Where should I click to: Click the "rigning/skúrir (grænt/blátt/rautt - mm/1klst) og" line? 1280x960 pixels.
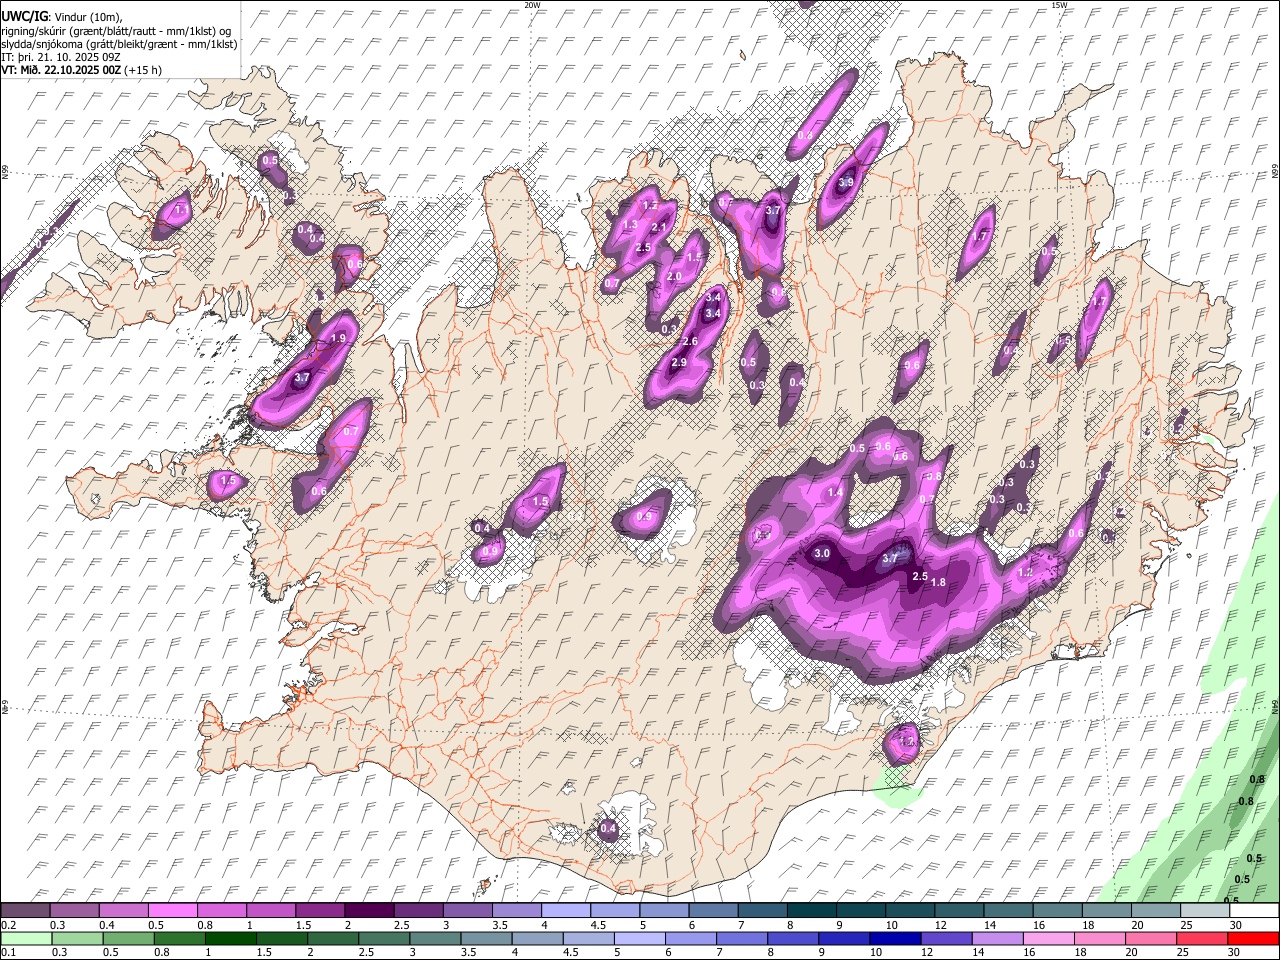coord(117,31)
